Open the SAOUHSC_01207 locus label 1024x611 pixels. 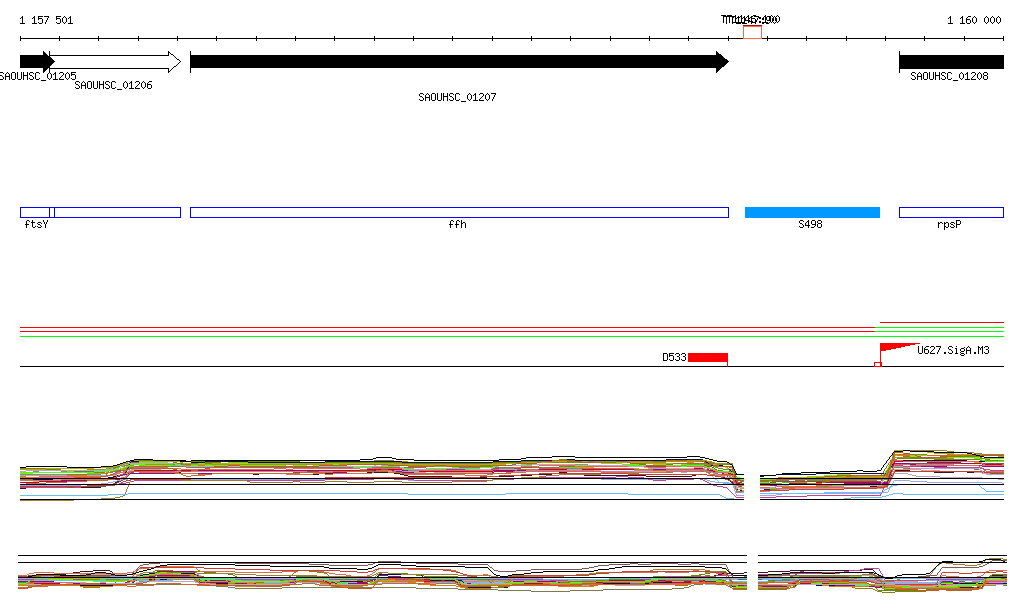[x=457, y=98]
